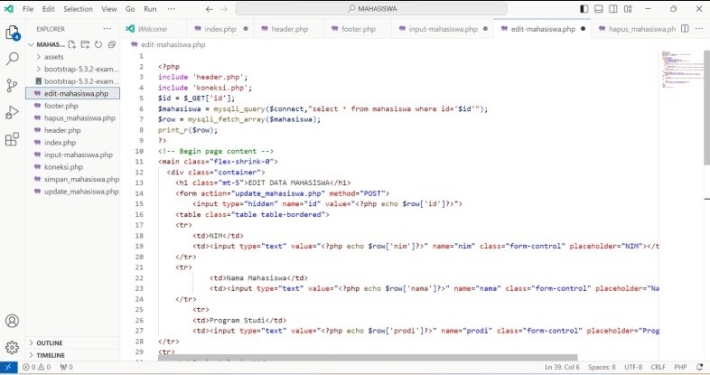Open notifications bell in status bar
Image resolution: width=710 pixels, height=375 pixels.
[700, 367]
